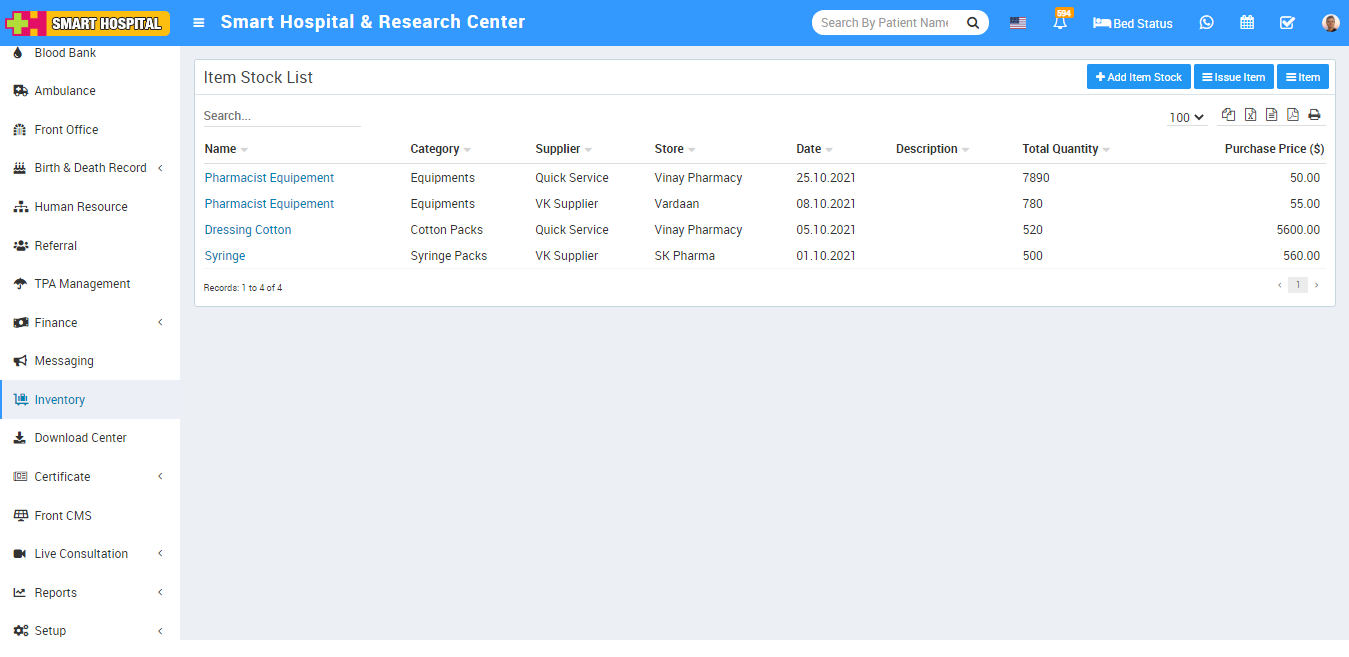This screenshot has height=657, width=1349.
Task: Export stock list as PDF icon
Action: click(x=1292, y=115)
